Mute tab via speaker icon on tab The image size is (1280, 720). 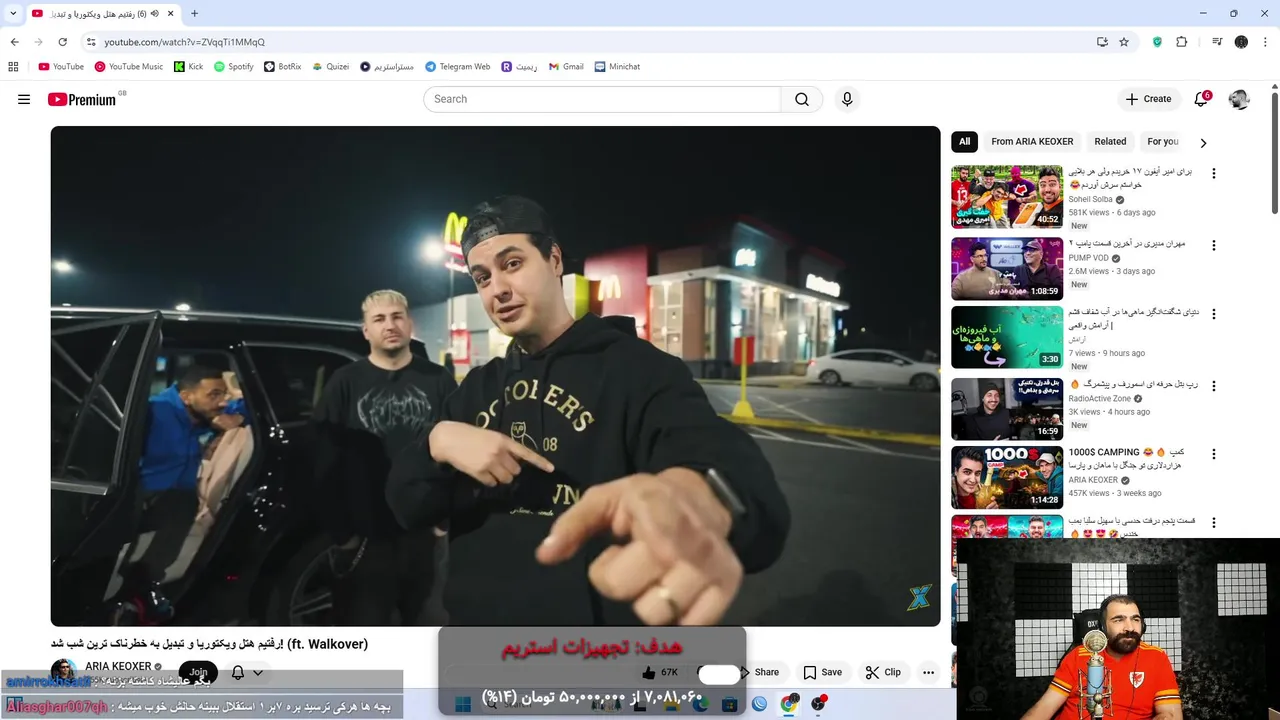click(x=155, y=14)
